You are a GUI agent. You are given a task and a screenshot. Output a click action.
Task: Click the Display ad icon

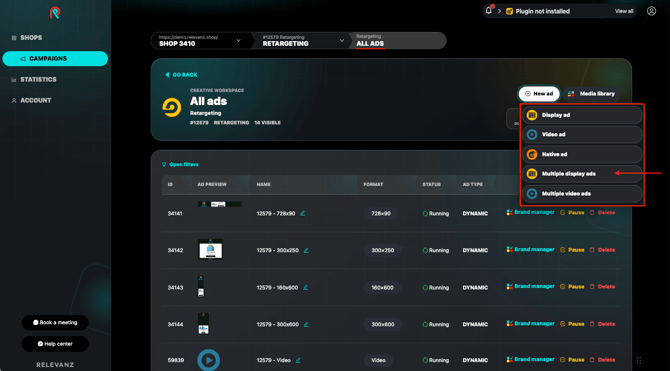coord(532,115)
